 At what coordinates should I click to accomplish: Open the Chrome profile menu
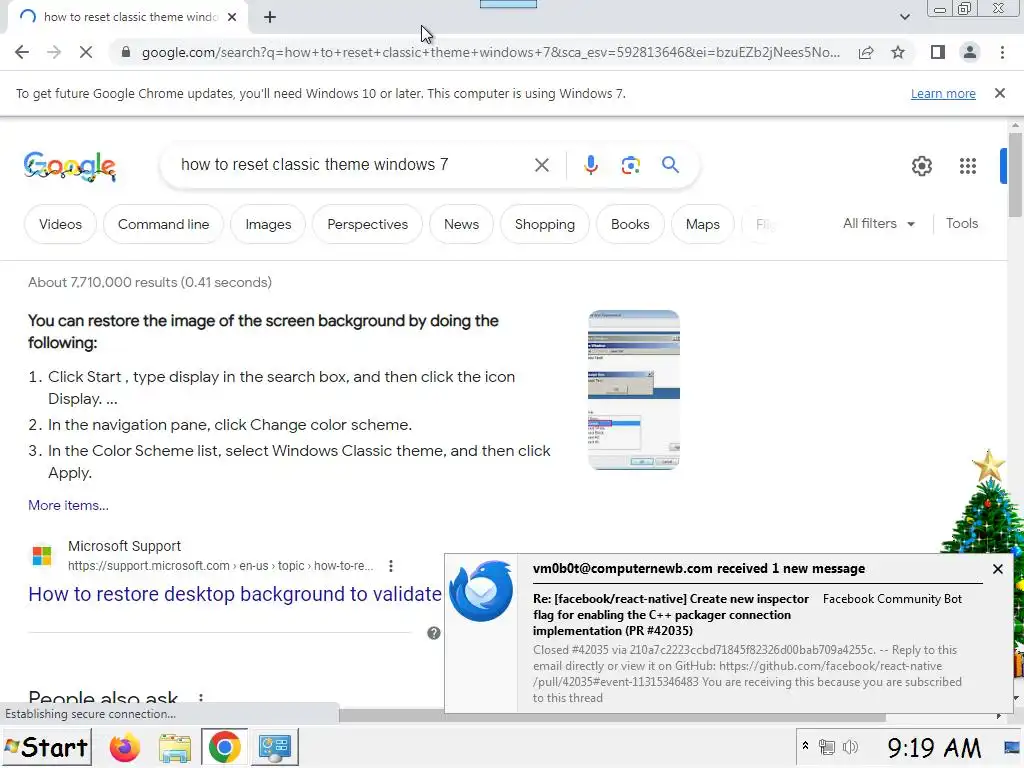click(x=970, y=52)
